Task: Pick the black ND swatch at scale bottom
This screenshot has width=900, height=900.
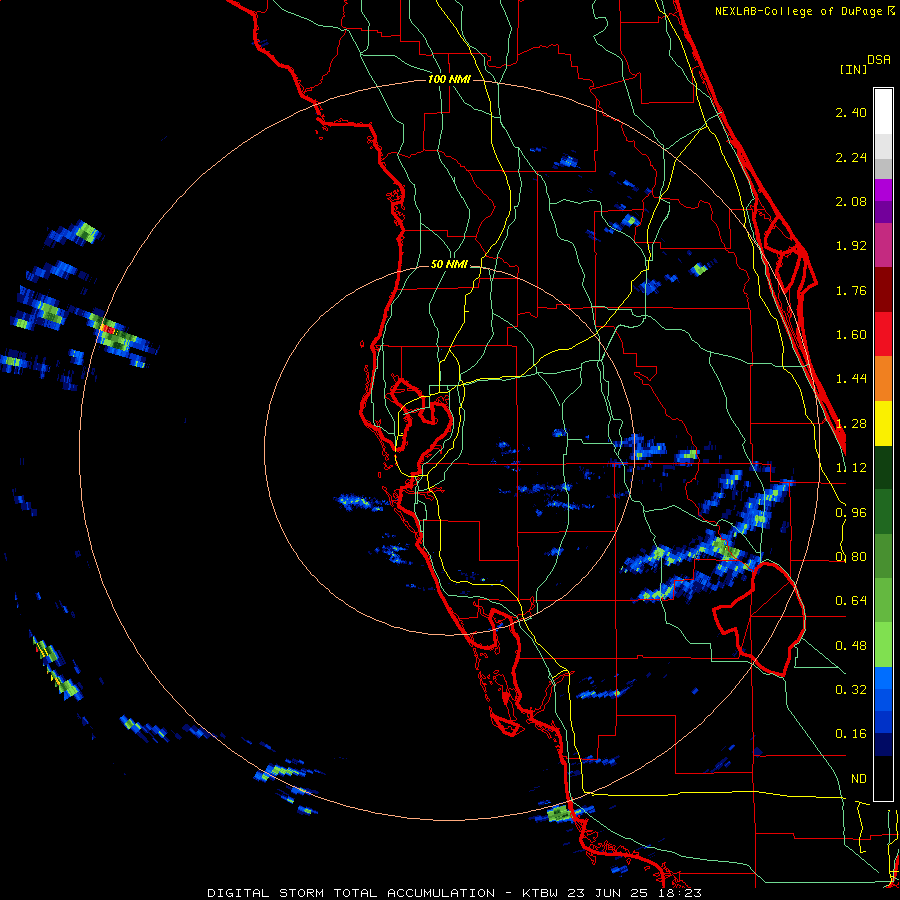Action: click(883, 778)
